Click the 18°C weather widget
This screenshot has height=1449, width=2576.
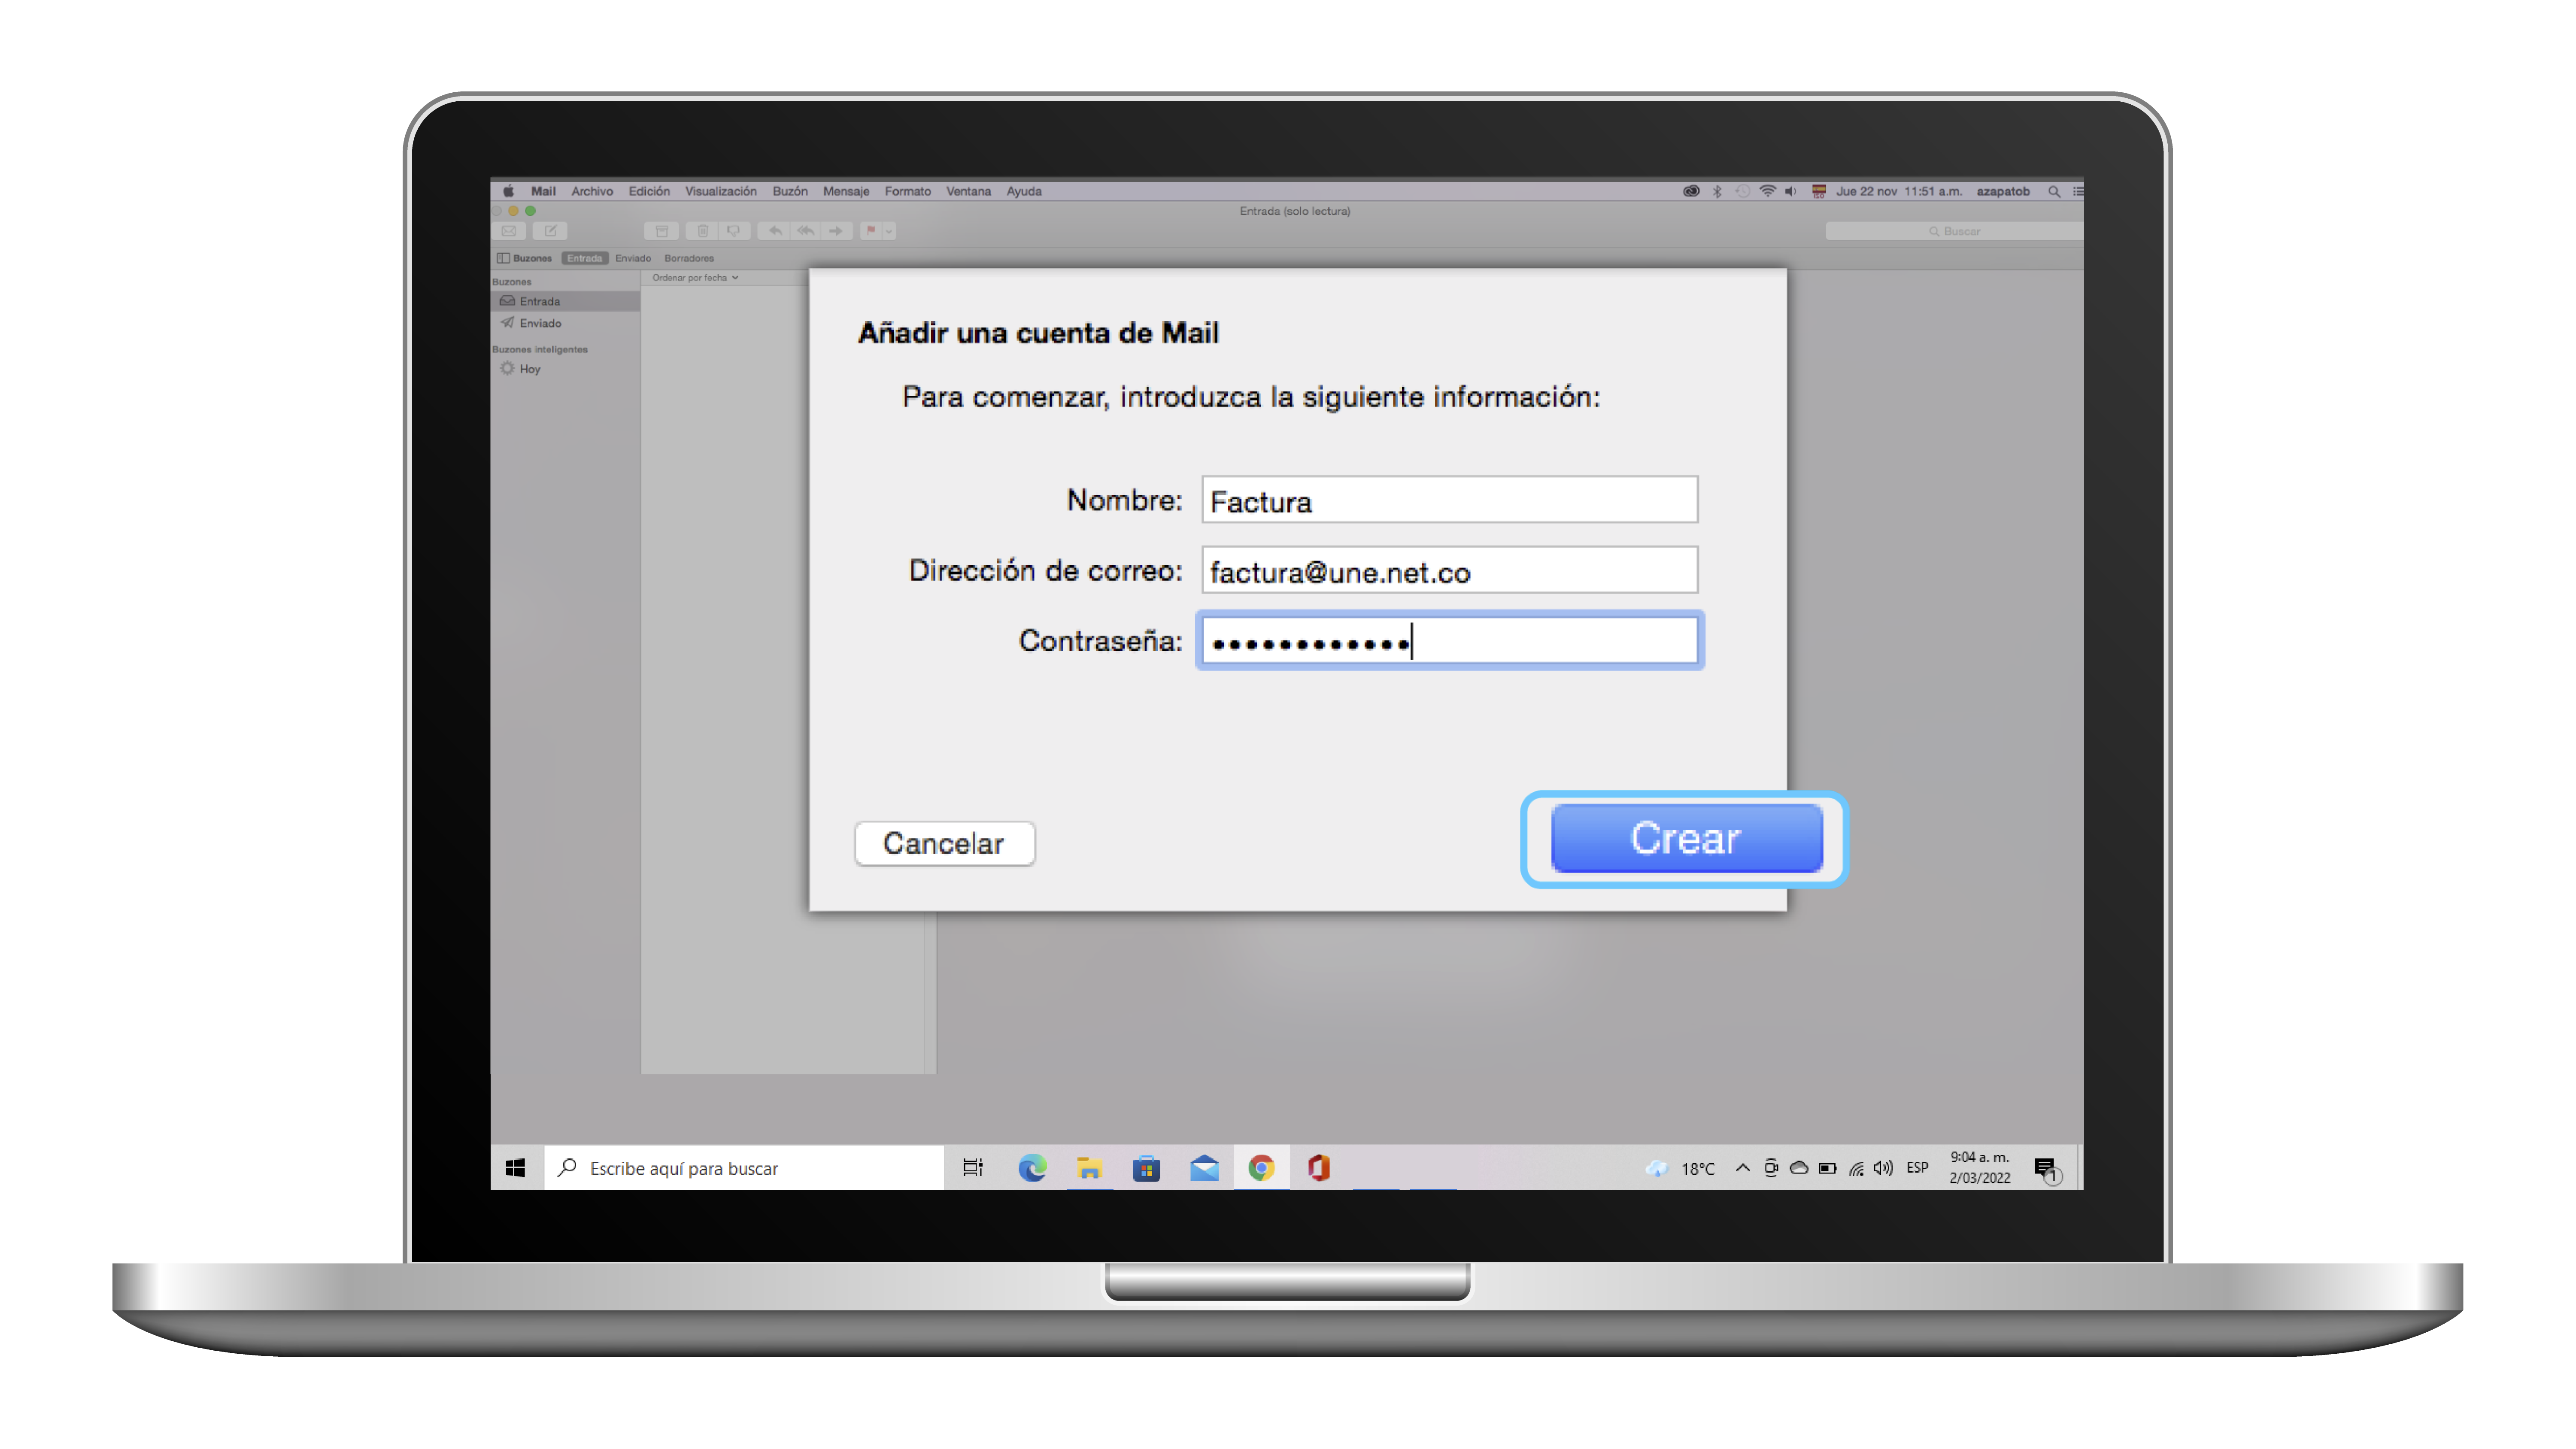1680,1168
